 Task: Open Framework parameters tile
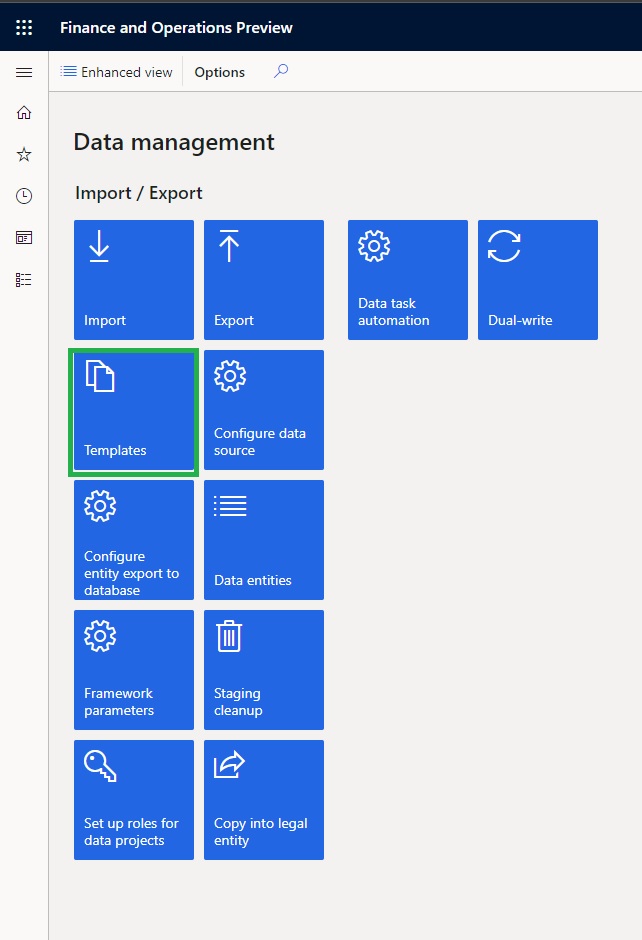point(134,670)
